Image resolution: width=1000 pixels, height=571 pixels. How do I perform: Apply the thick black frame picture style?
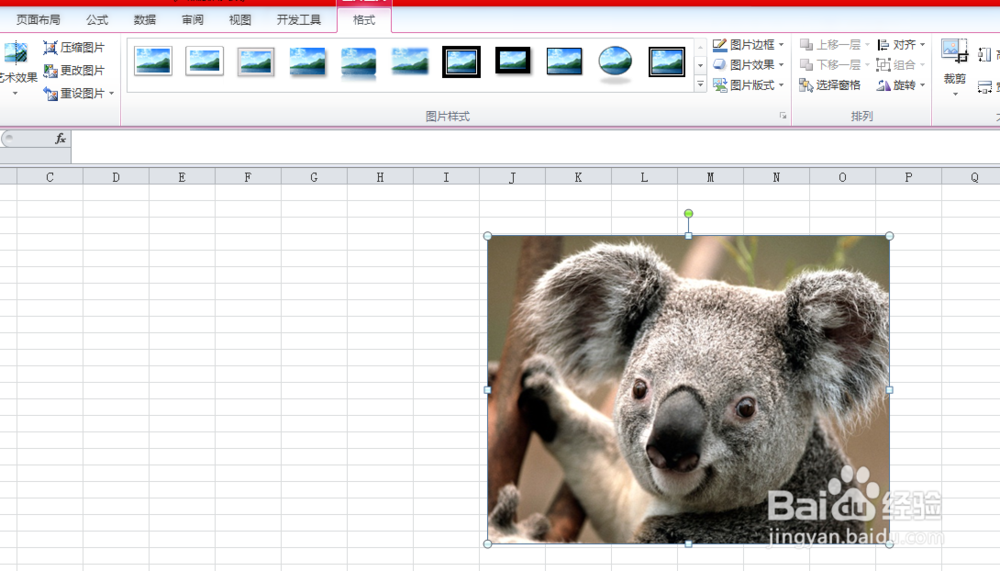coord(513,62)
